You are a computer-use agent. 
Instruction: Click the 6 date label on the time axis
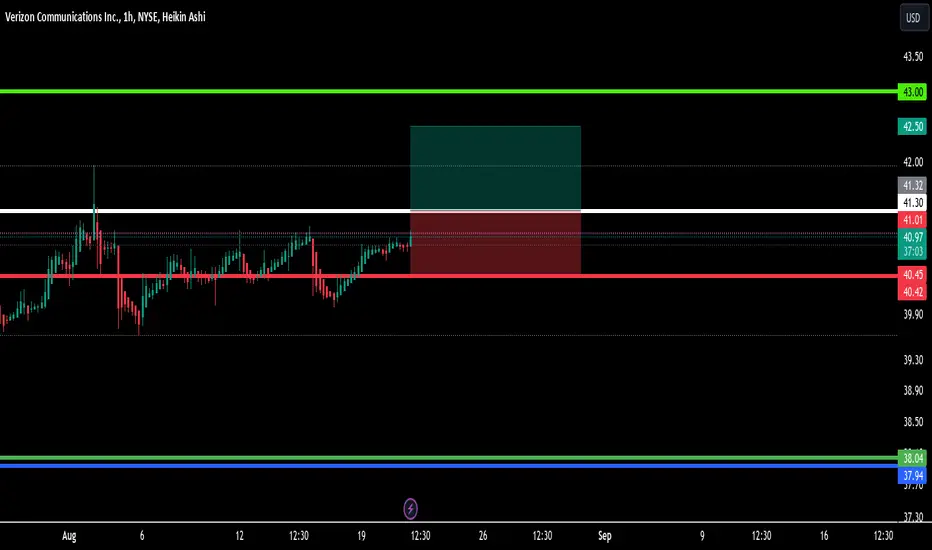[141, 536]
